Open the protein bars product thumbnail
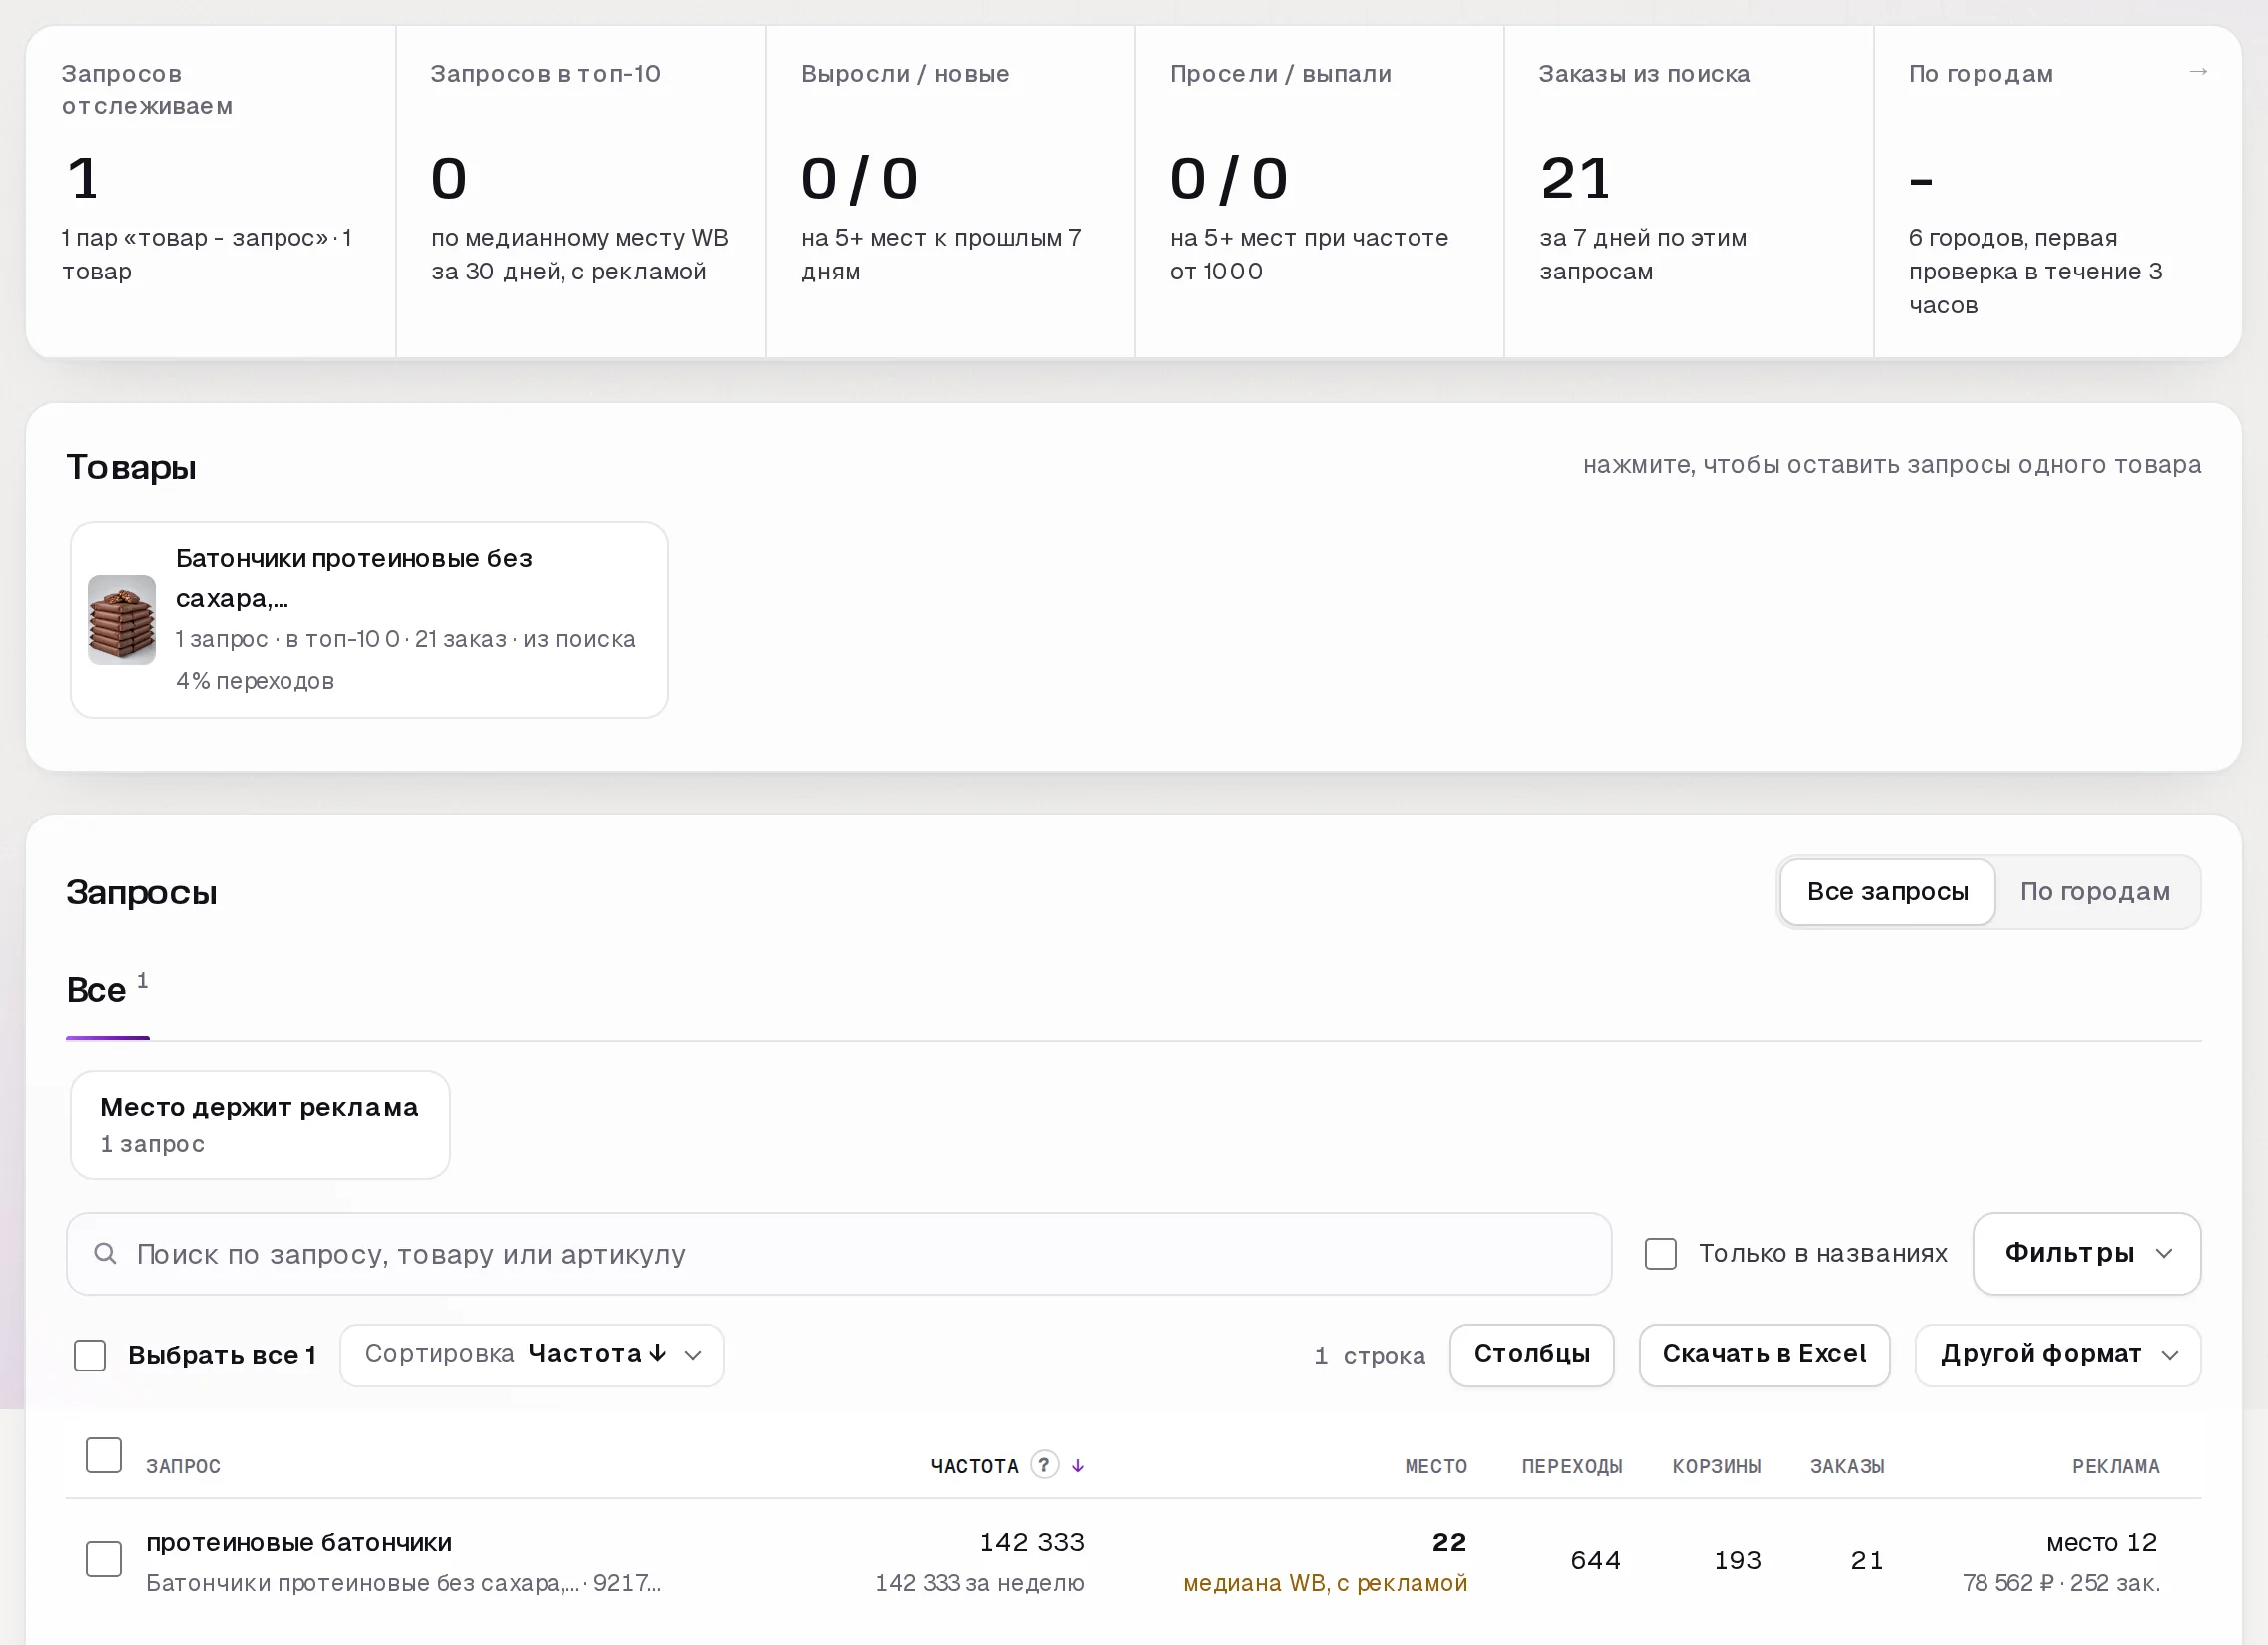Screen dimensions: 2268x1645 coord(122,619)
